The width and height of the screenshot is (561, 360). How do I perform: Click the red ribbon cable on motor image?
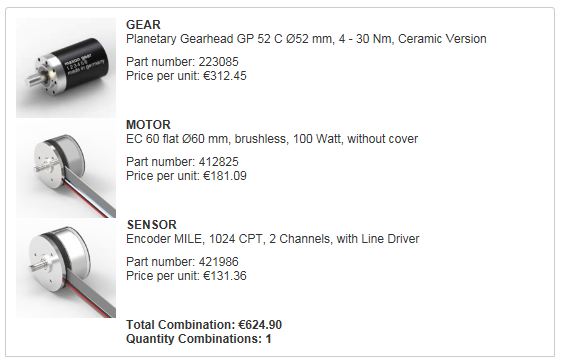[x=88, y=200]
